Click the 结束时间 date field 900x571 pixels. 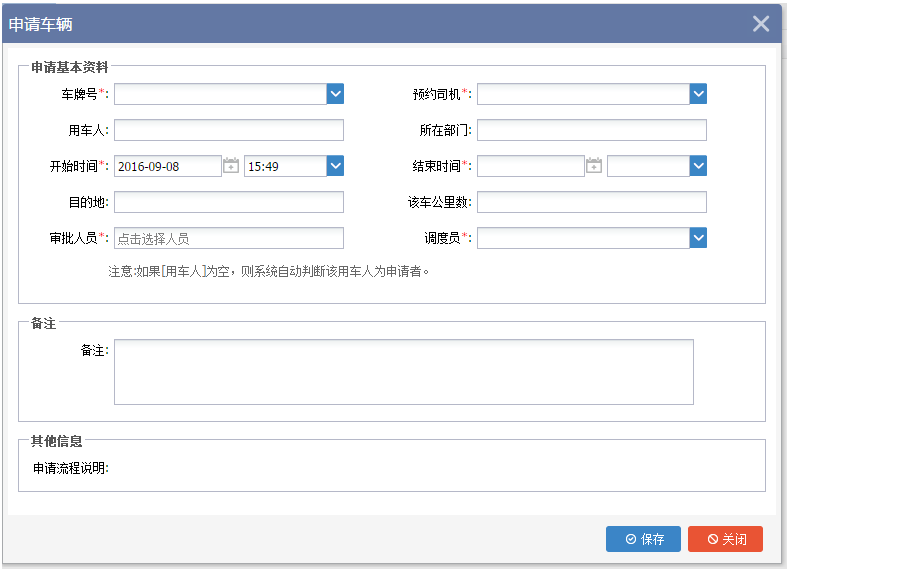530,166
